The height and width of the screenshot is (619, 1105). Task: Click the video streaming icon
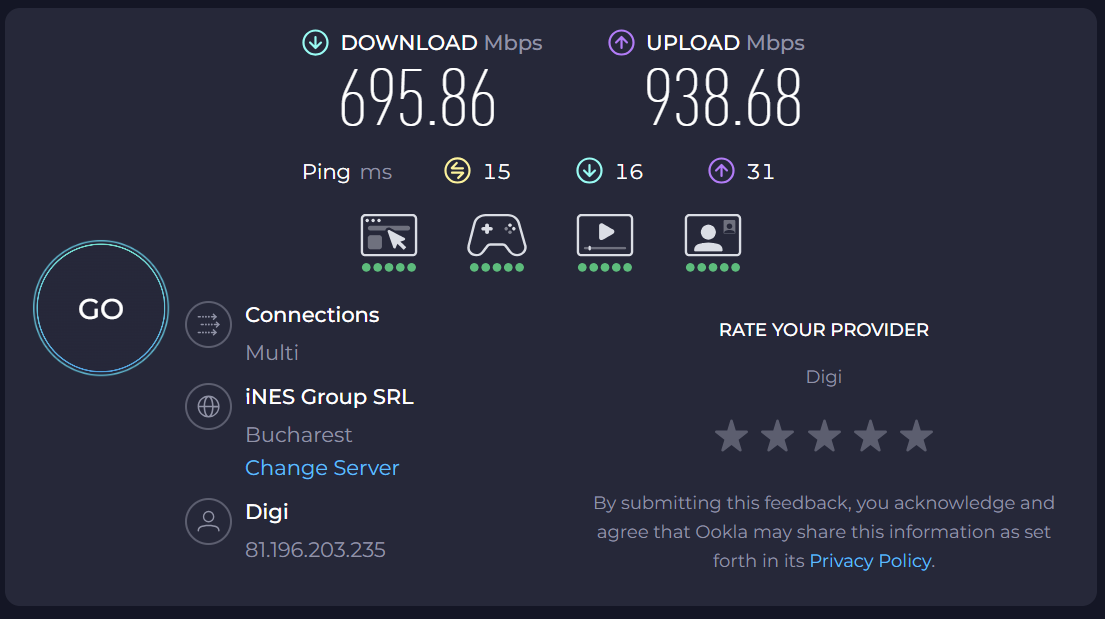[604, 236]
